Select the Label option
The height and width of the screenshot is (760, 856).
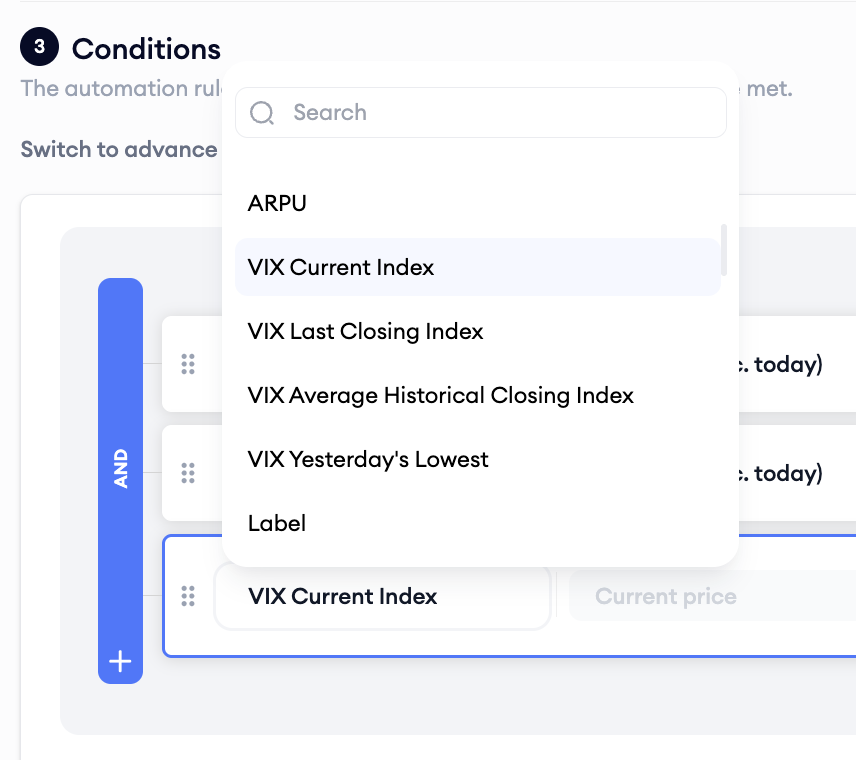(x=478, y=523)
